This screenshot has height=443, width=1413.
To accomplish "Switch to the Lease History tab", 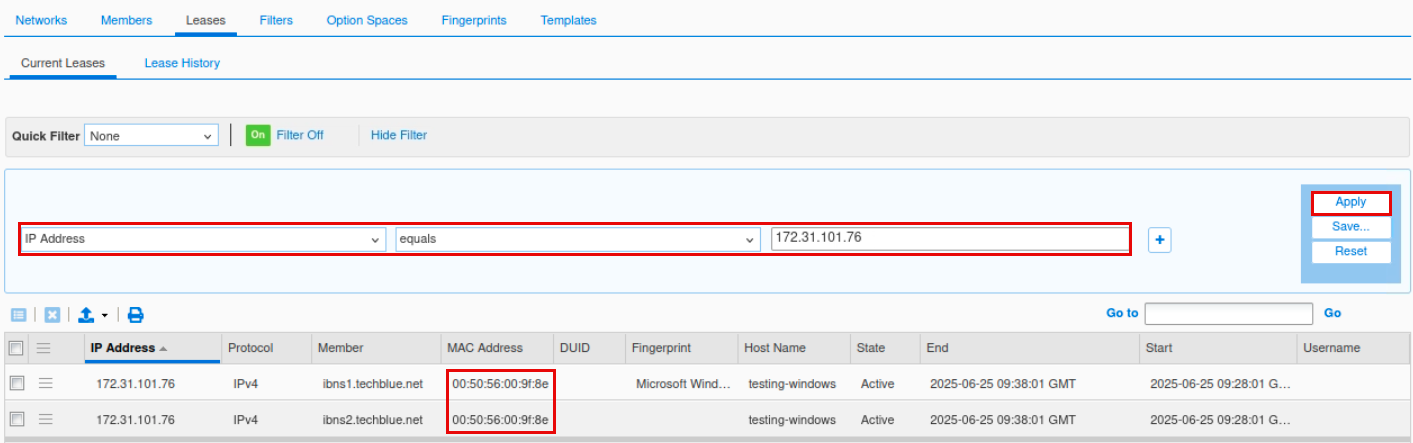I will coord(182,63).
